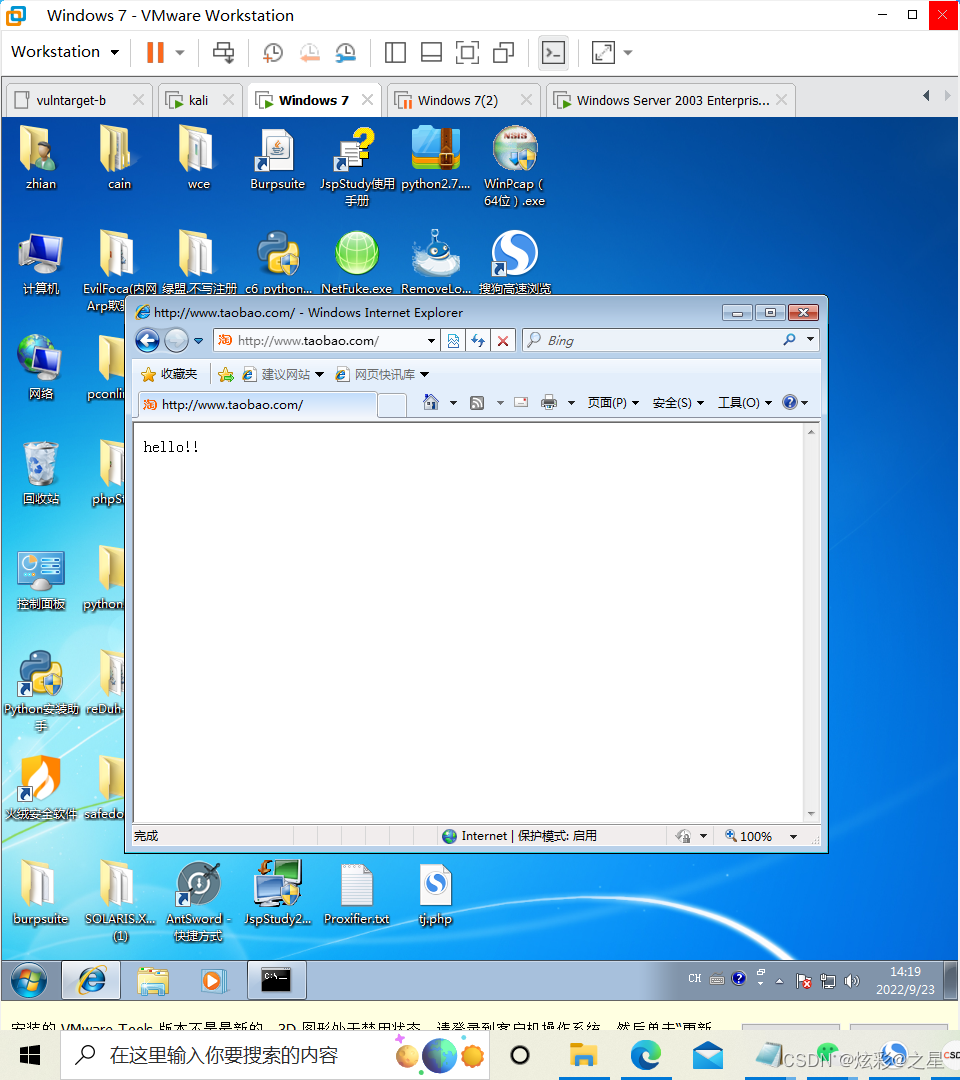Click the CH input language indicator
Viewport: 960px width, 1080px height.
coord(694,979)
